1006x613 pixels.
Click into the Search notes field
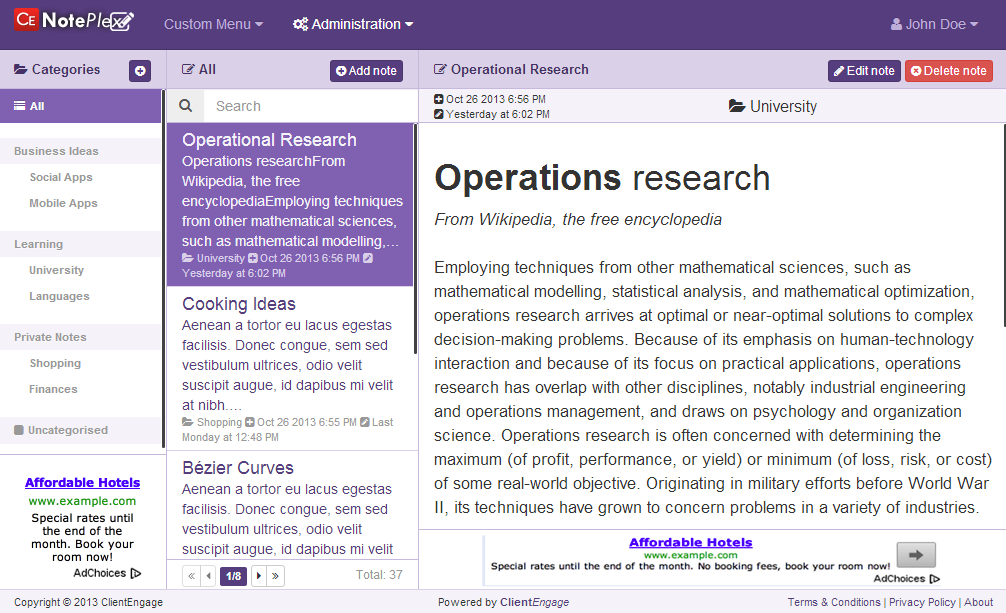coord(310,106)
